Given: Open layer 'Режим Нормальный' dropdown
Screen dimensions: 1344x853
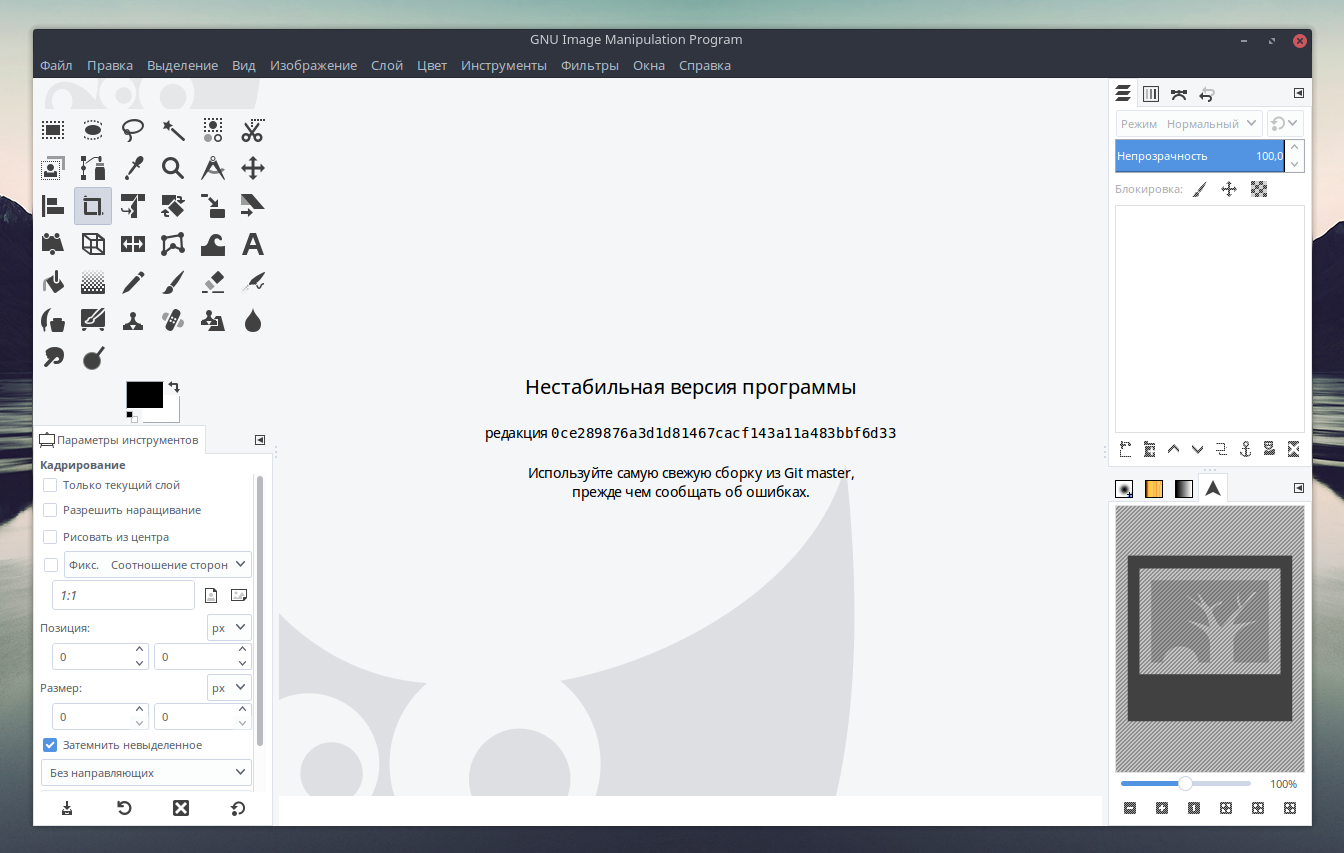Looking at the screenshot, I should pos(1190,124).
